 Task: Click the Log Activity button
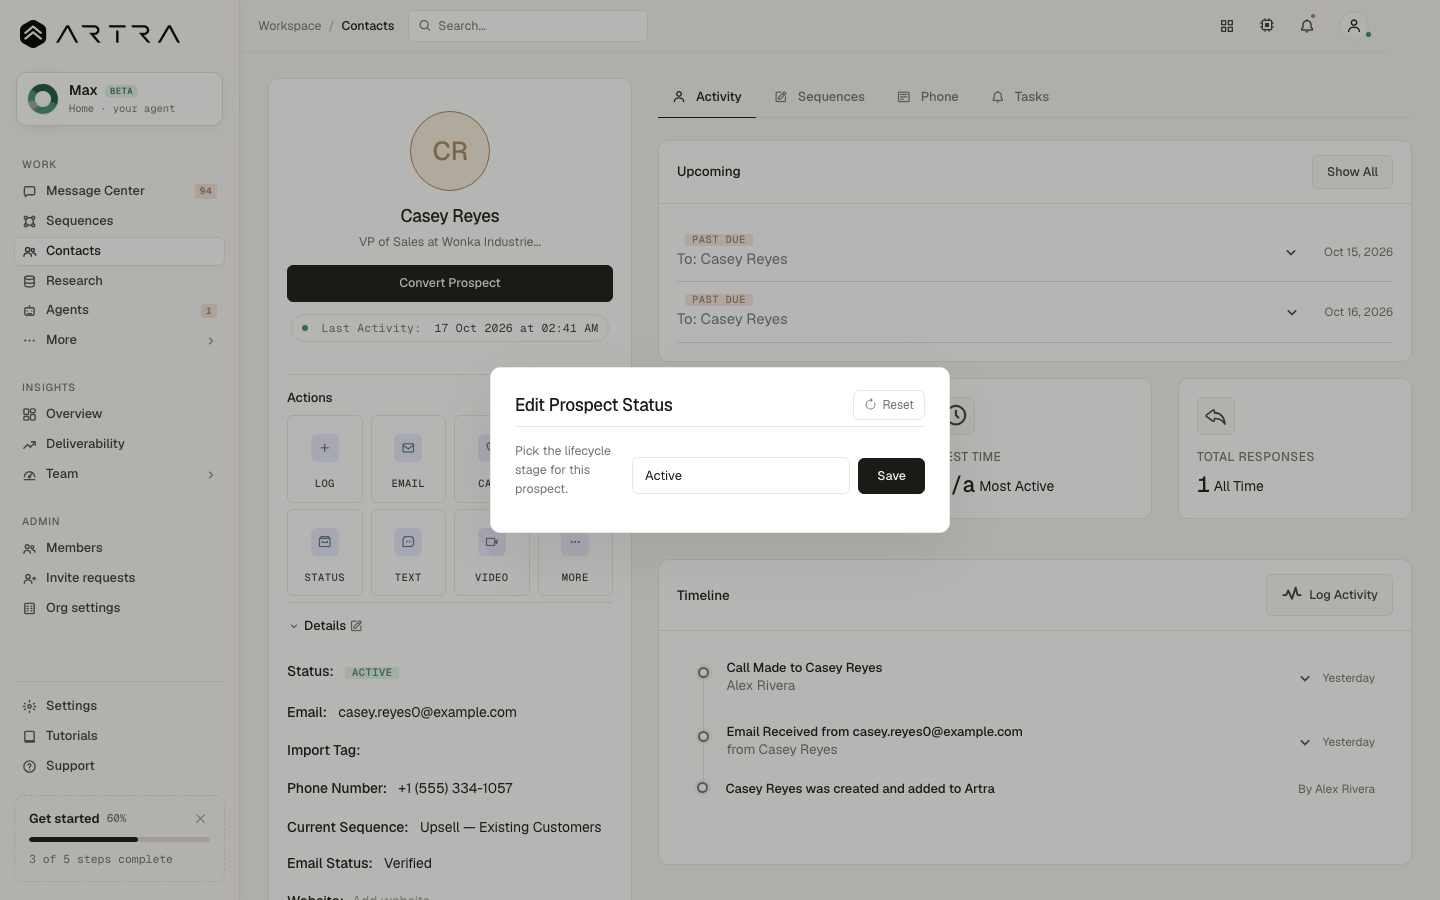point(1329,595)
